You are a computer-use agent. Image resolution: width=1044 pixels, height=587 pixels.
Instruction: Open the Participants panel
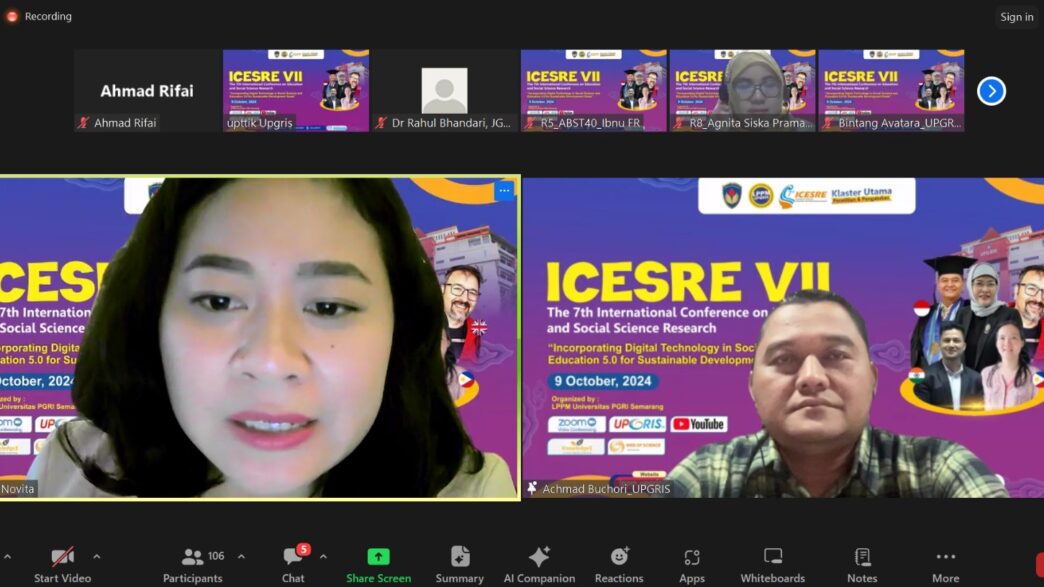coord(193,557)
